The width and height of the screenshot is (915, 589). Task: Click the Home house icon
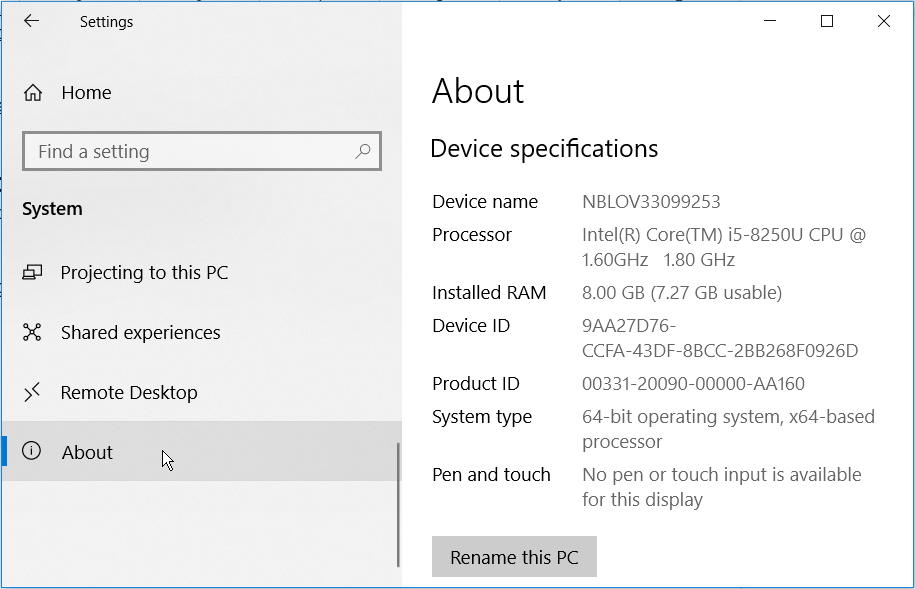coord(33,93)
